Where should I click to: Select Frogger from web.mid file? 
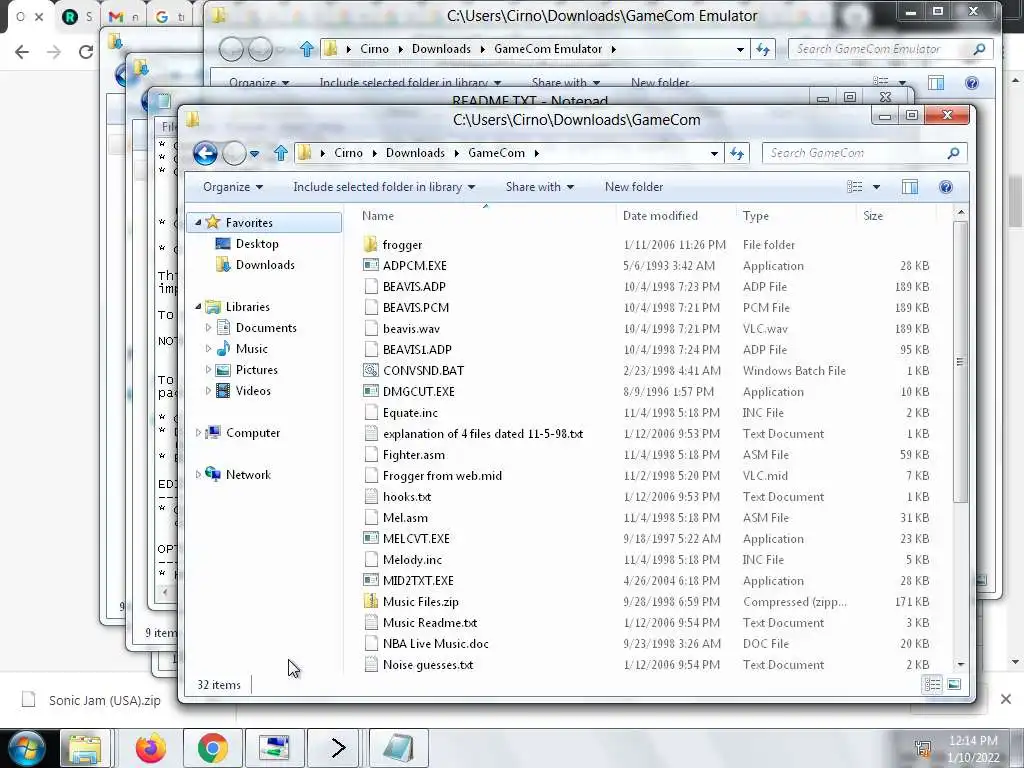[x=442, y=475]
